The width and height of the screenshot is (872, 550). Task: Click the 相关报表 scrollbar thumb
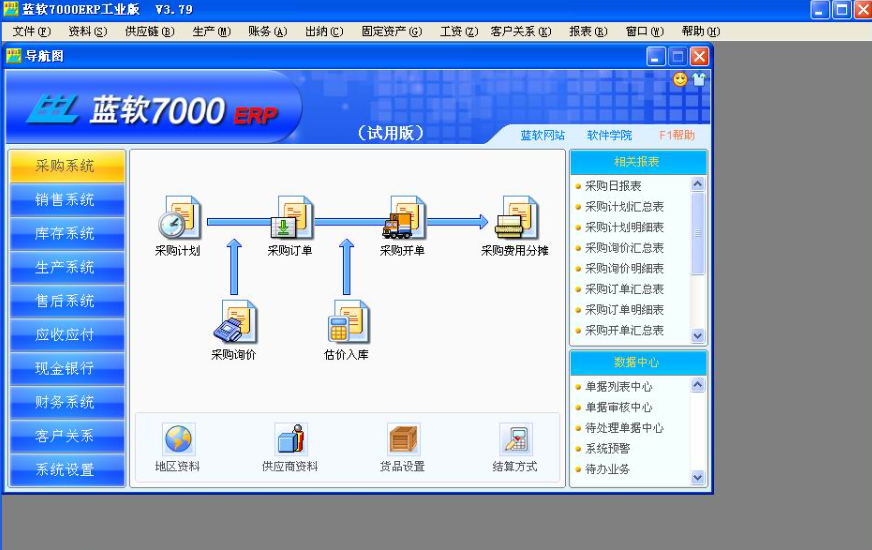tap(698, 234)
